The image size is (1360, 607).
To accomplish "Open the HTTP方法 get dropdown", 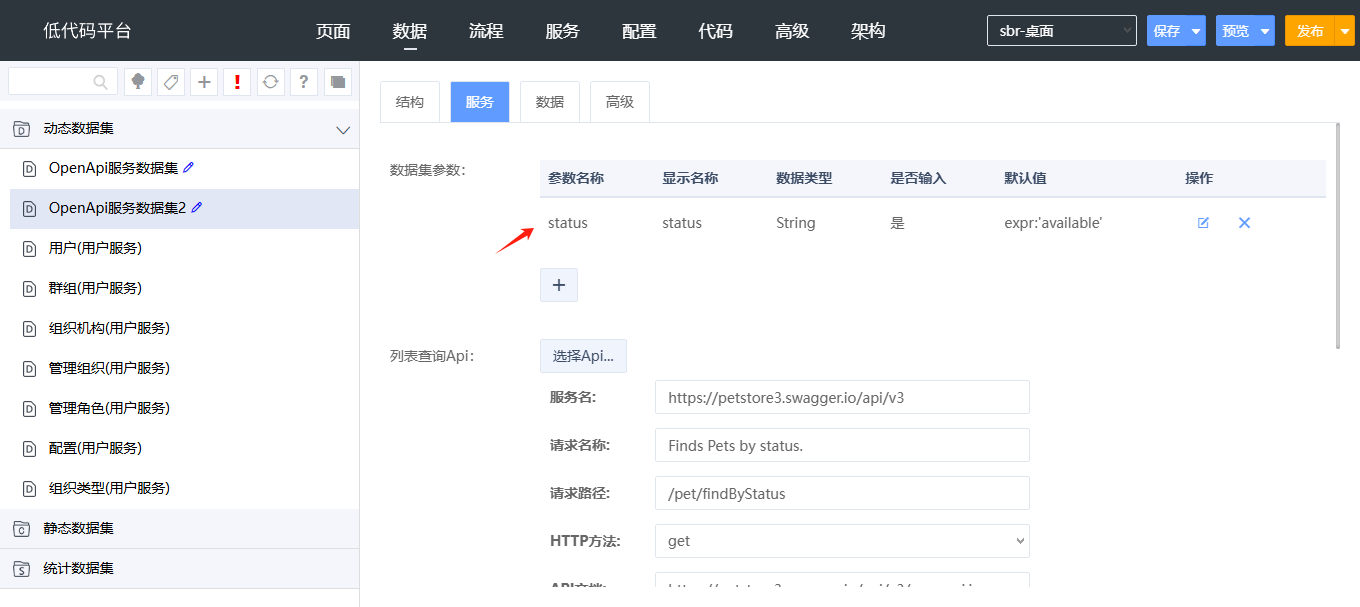I will coord(842,541).
